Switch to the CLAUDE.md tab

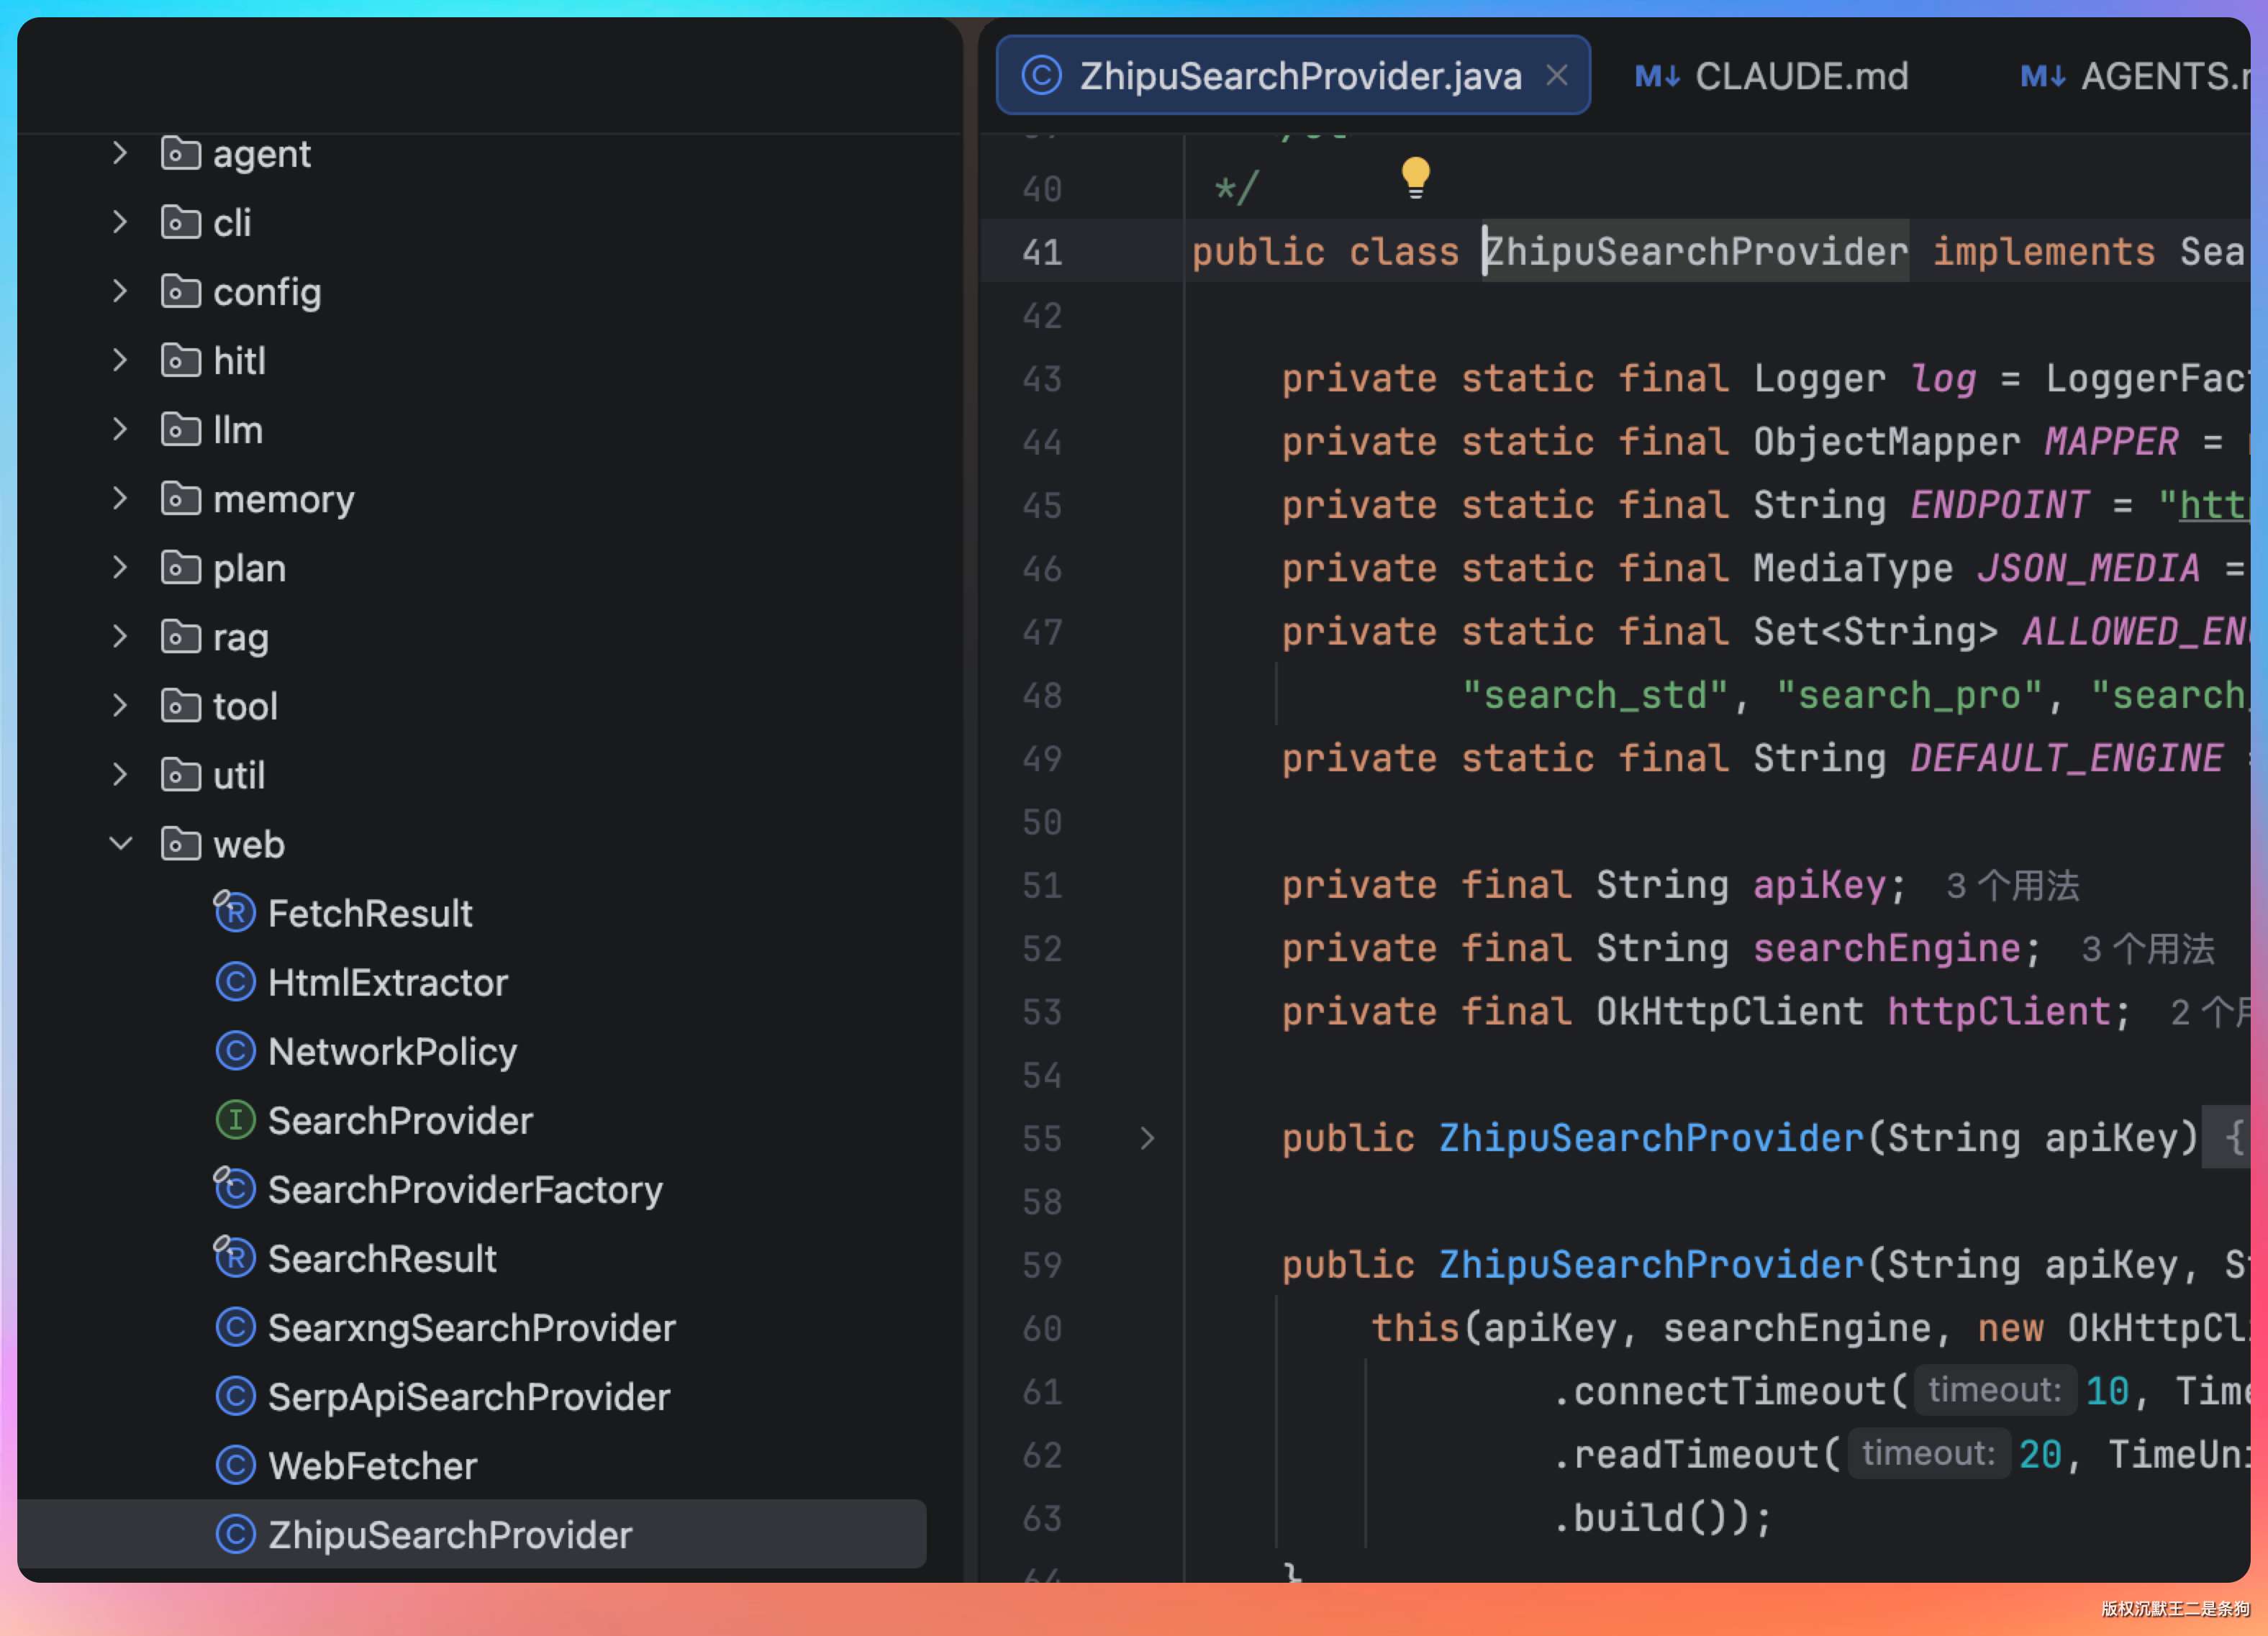tap(1800, 77)
